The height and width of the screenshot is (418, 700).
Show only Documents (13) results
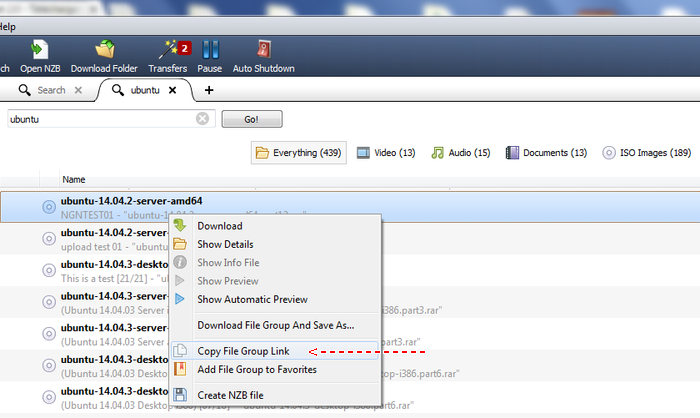[x=546, y=153]
